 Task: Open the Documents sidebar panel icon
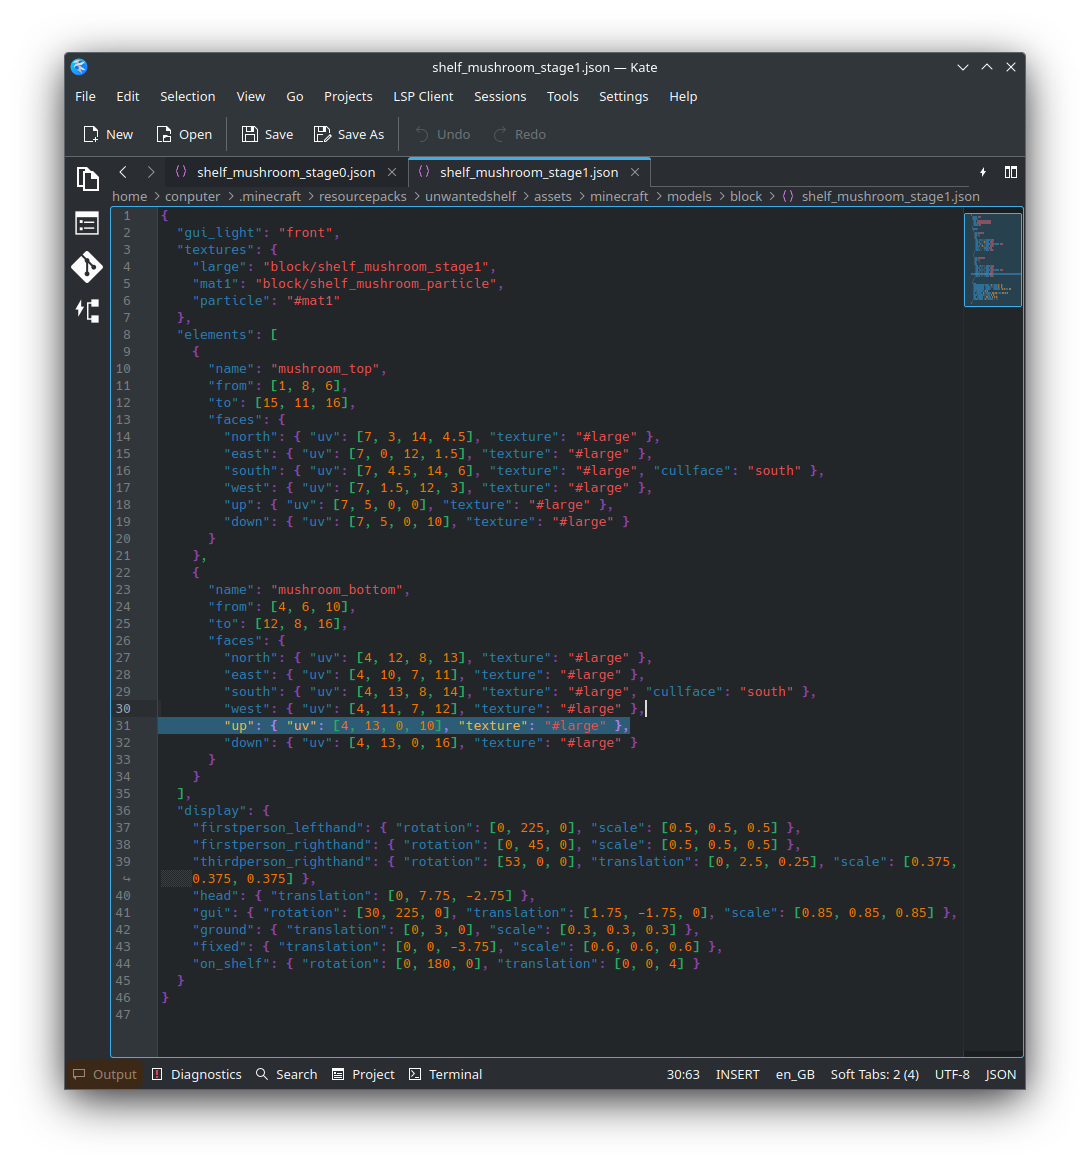pyautogui.click(x=87, y=179)
